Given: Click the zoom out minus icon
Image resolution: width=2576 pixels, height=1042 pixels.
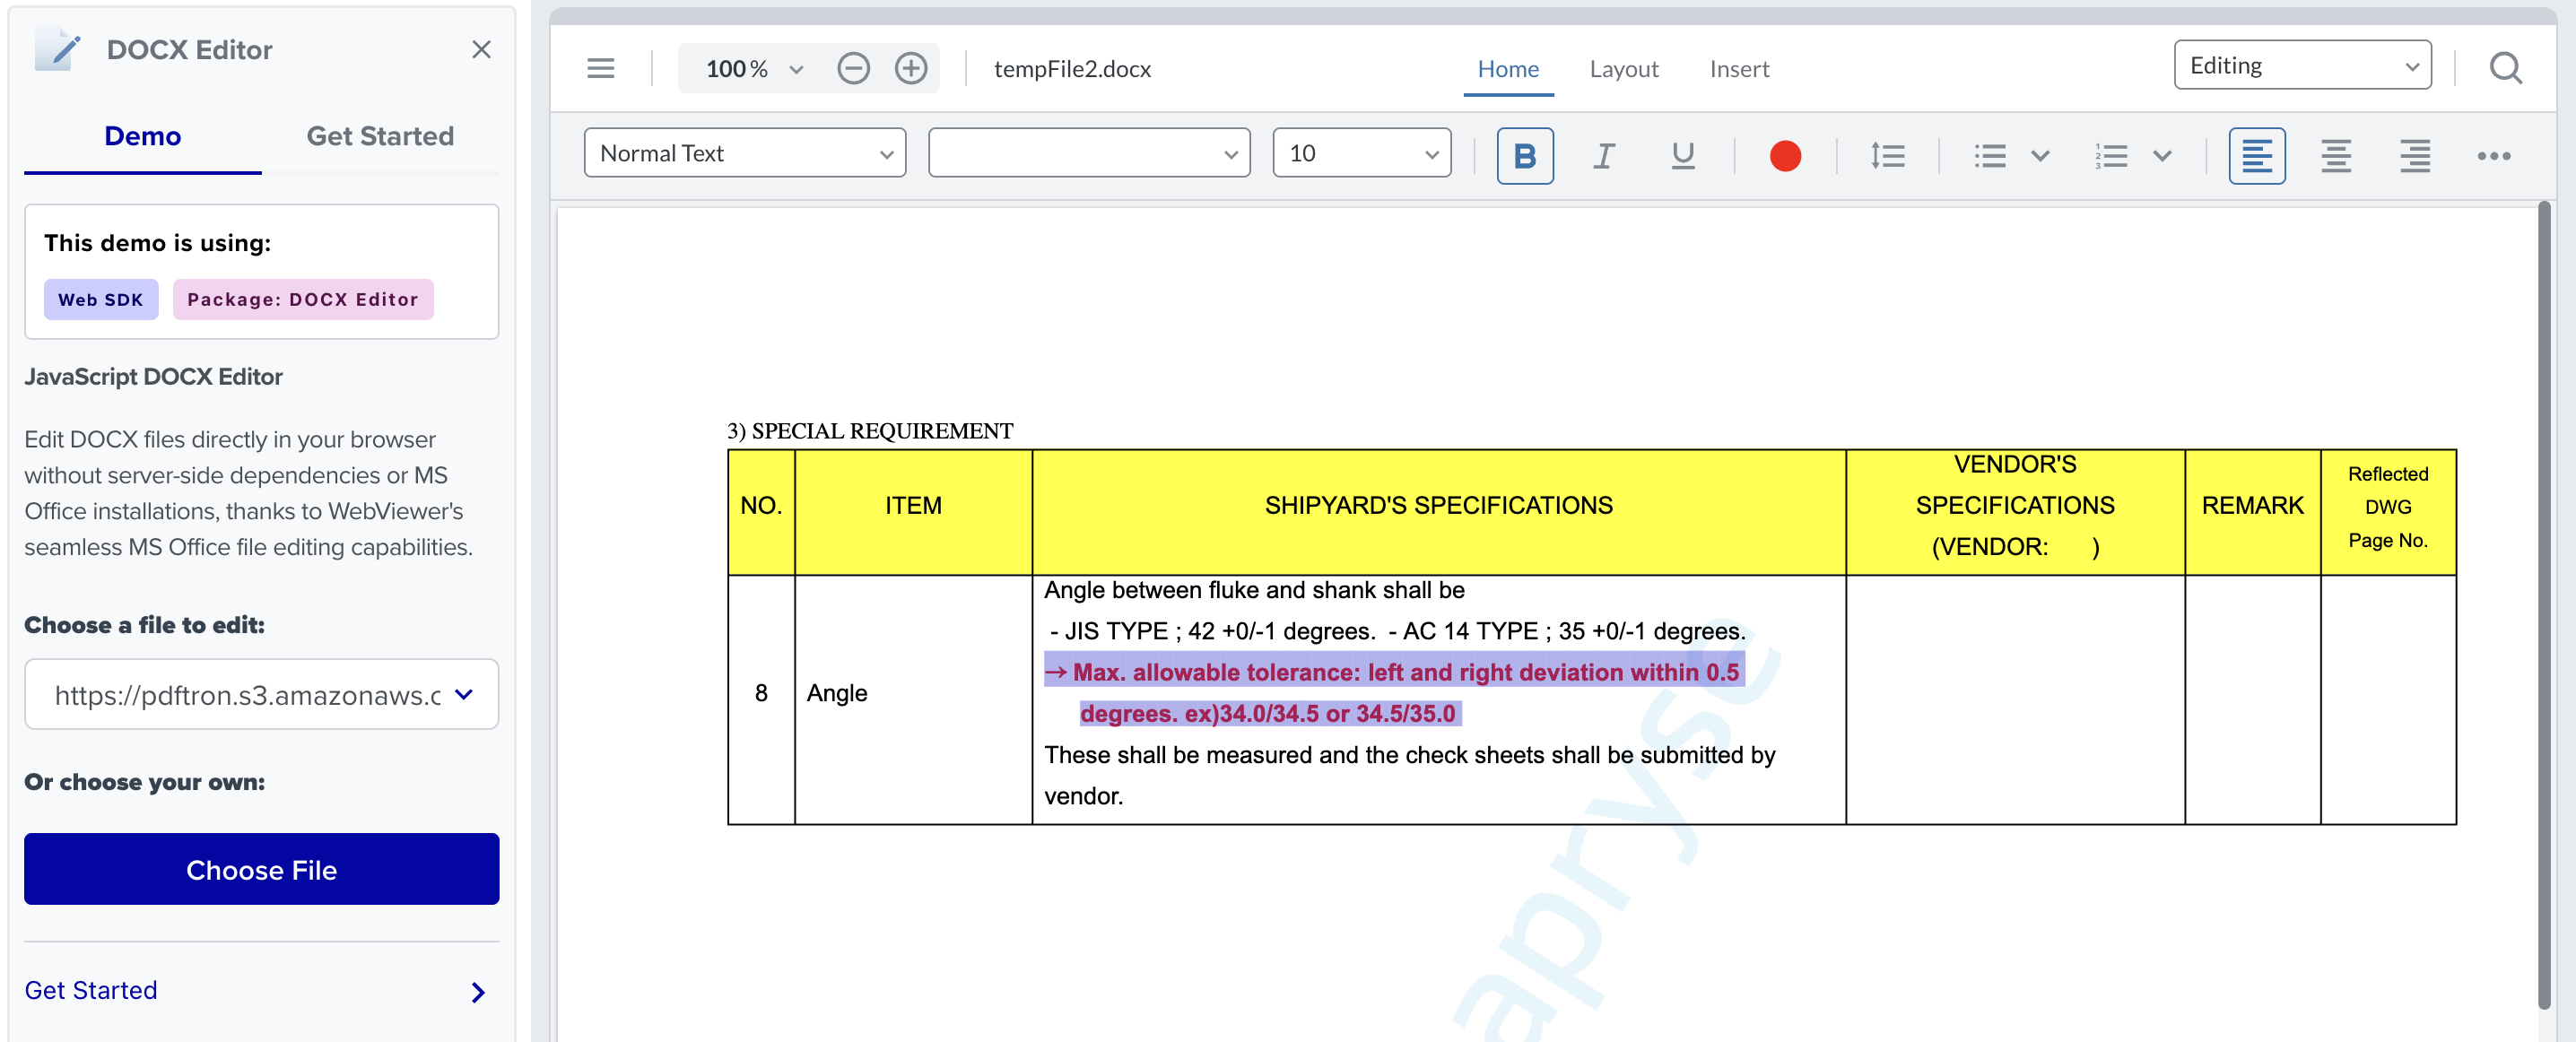Looking at the screenshot, I should [x=853, y=68].
